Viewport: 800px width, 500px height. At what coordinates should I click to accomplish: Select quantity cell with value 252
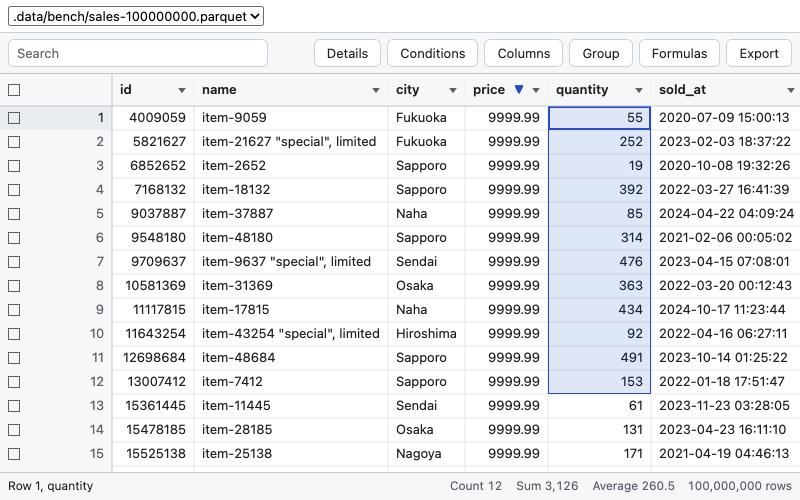pos(599,142)
